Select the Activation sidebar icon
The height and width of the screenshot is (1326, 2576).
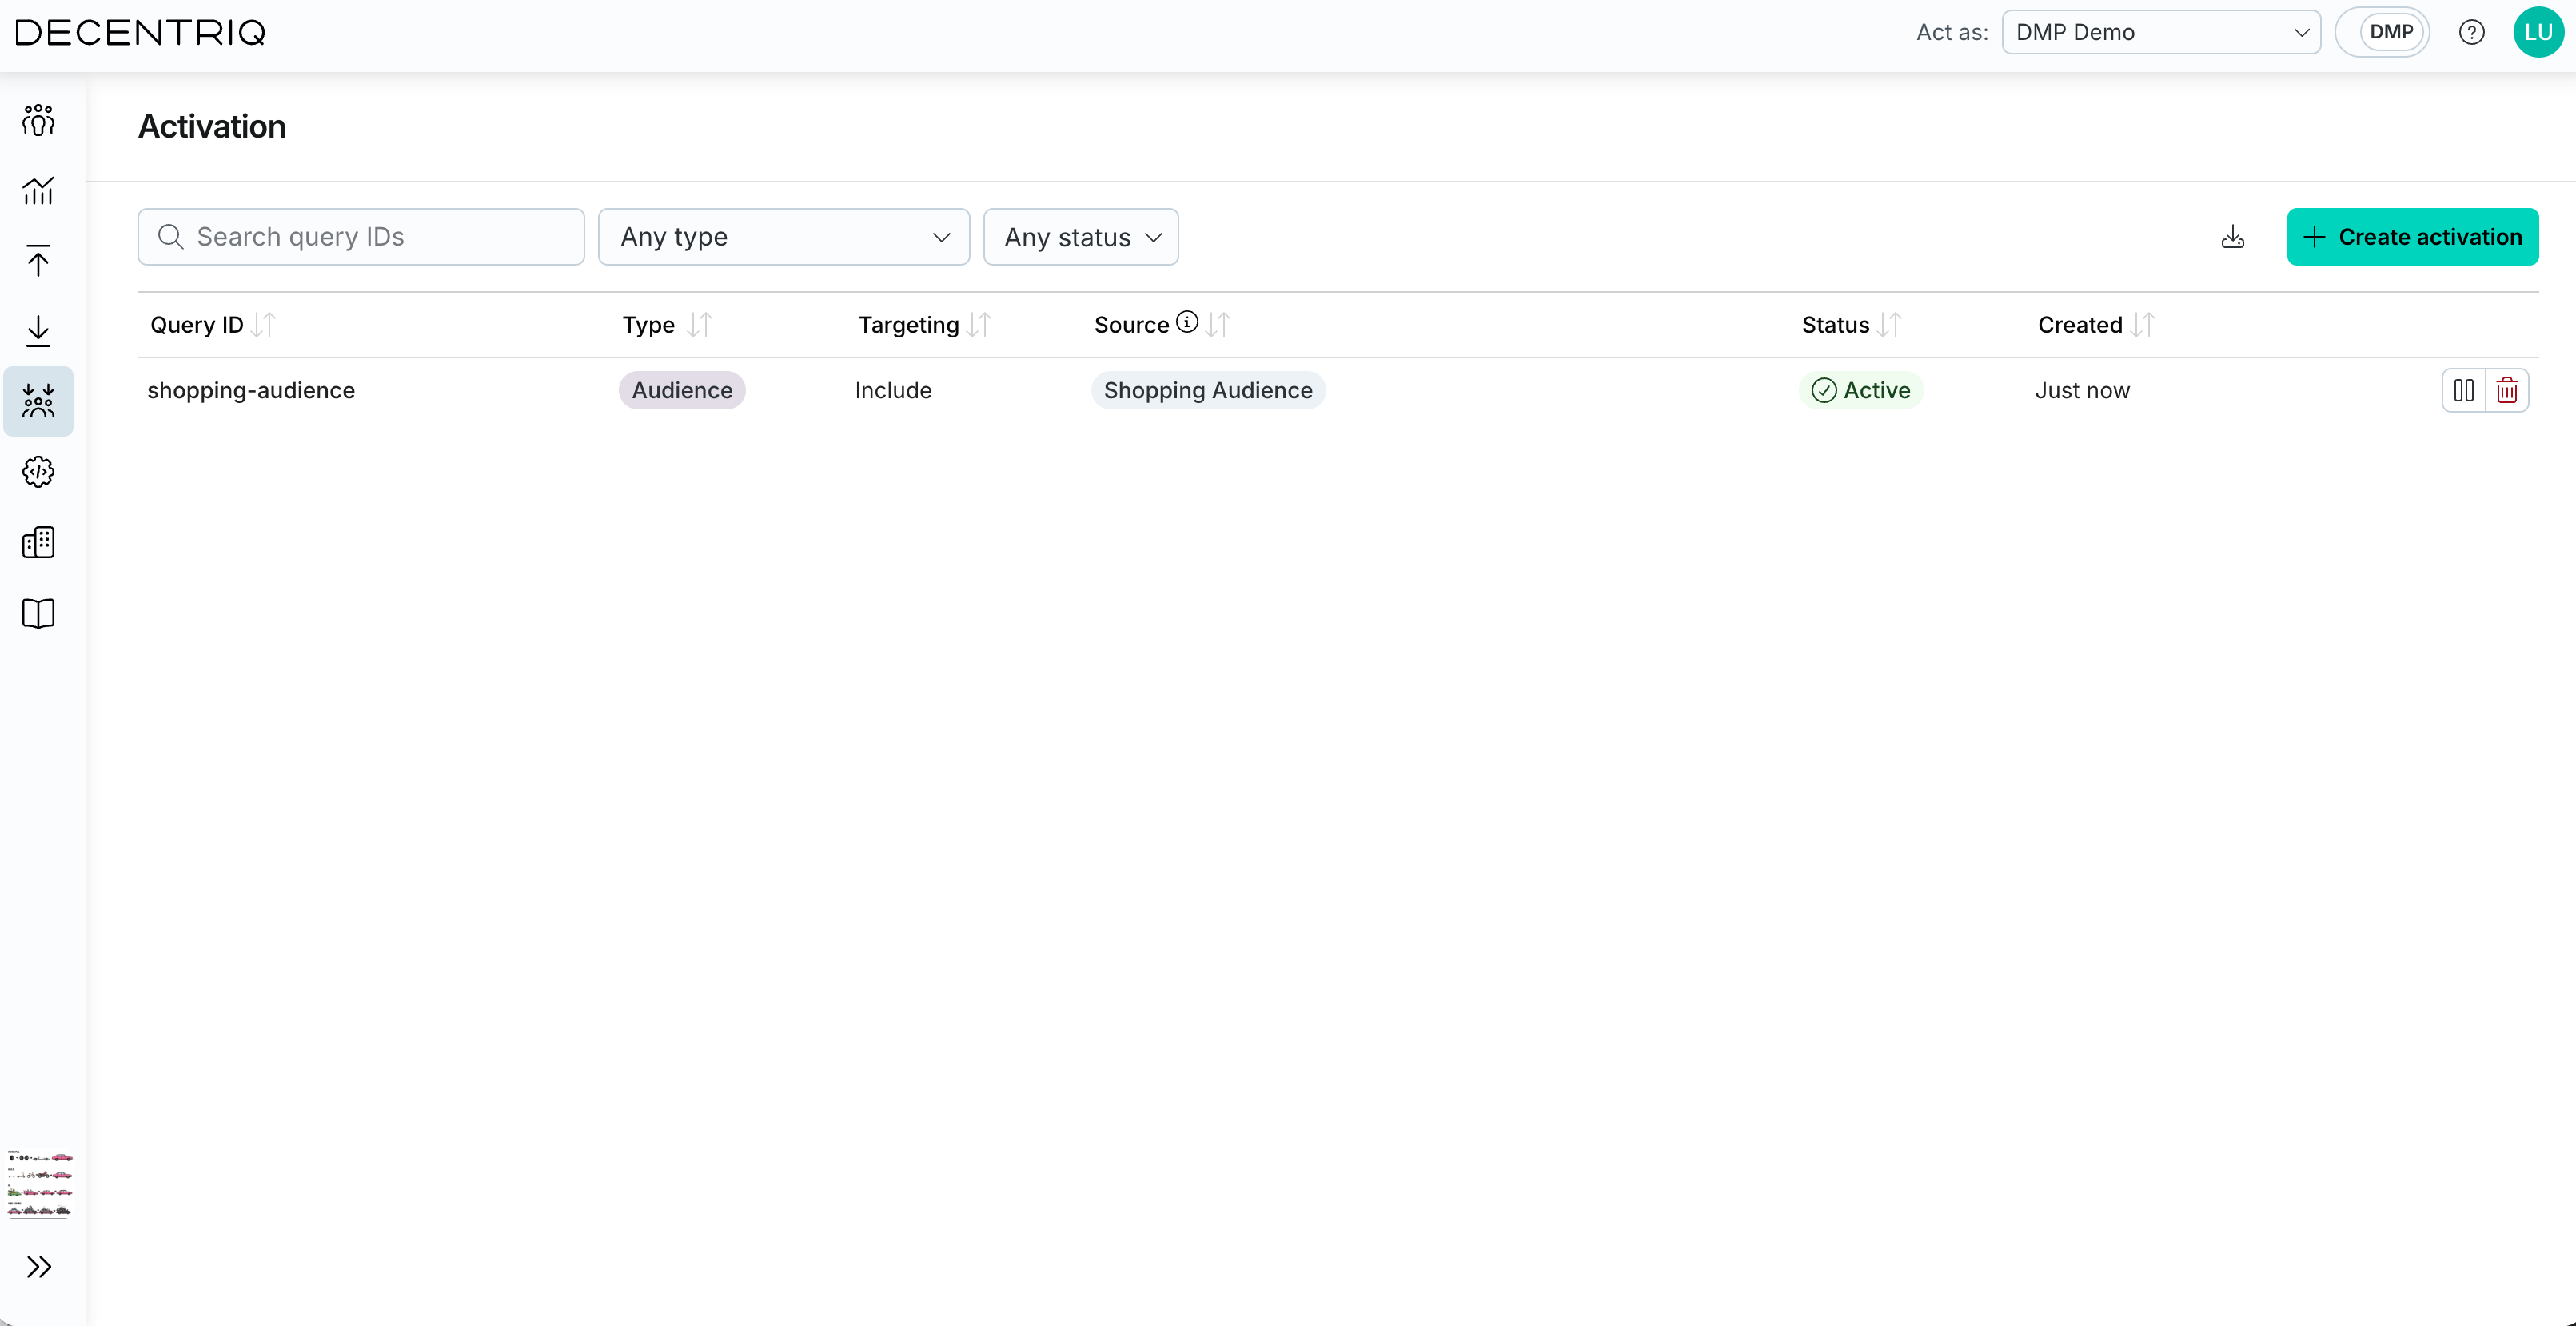(x=38, y=401)
